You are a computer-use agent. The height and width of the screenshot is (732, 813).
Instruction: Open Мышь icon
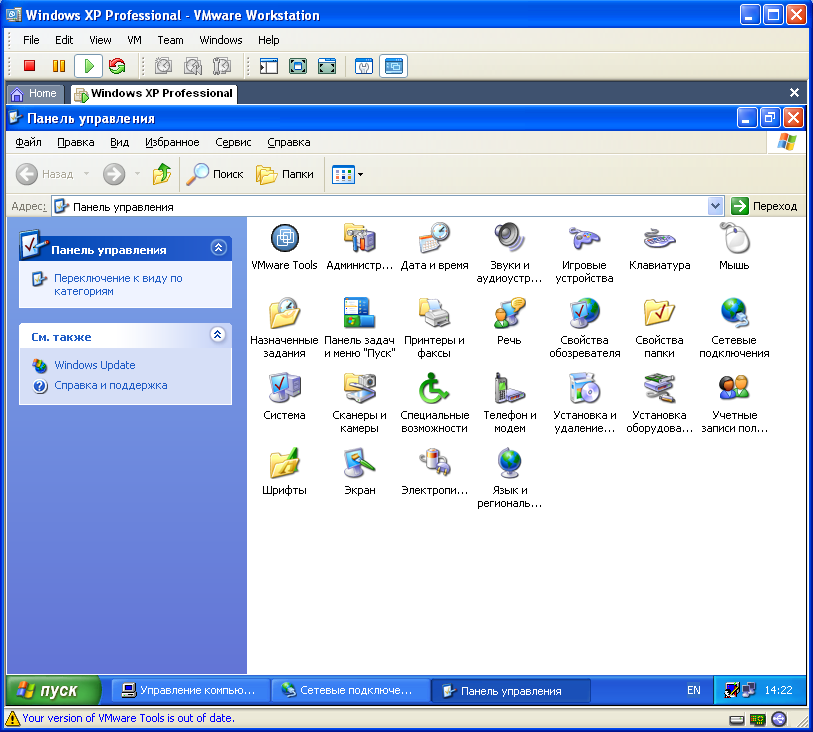(x=734, y=247)
